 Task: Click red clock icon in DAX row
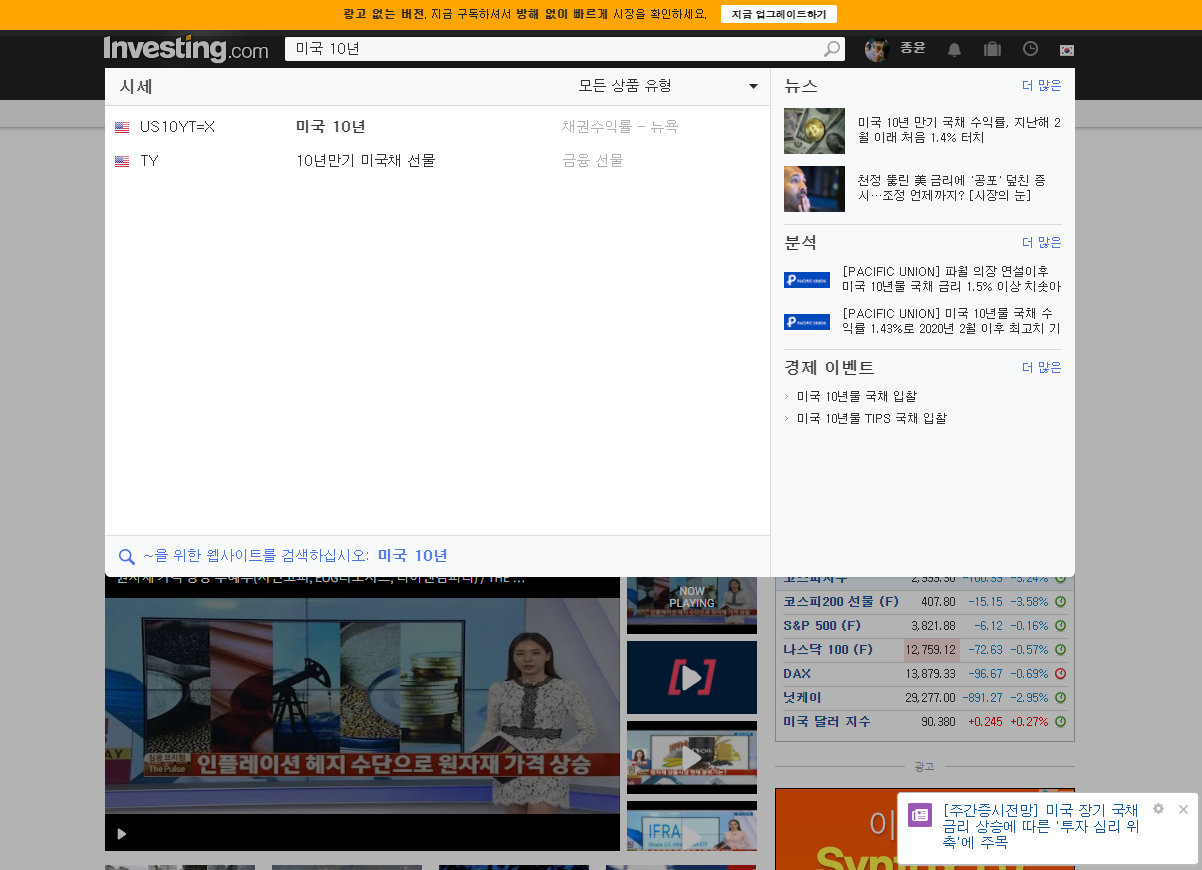[1060, 674]
